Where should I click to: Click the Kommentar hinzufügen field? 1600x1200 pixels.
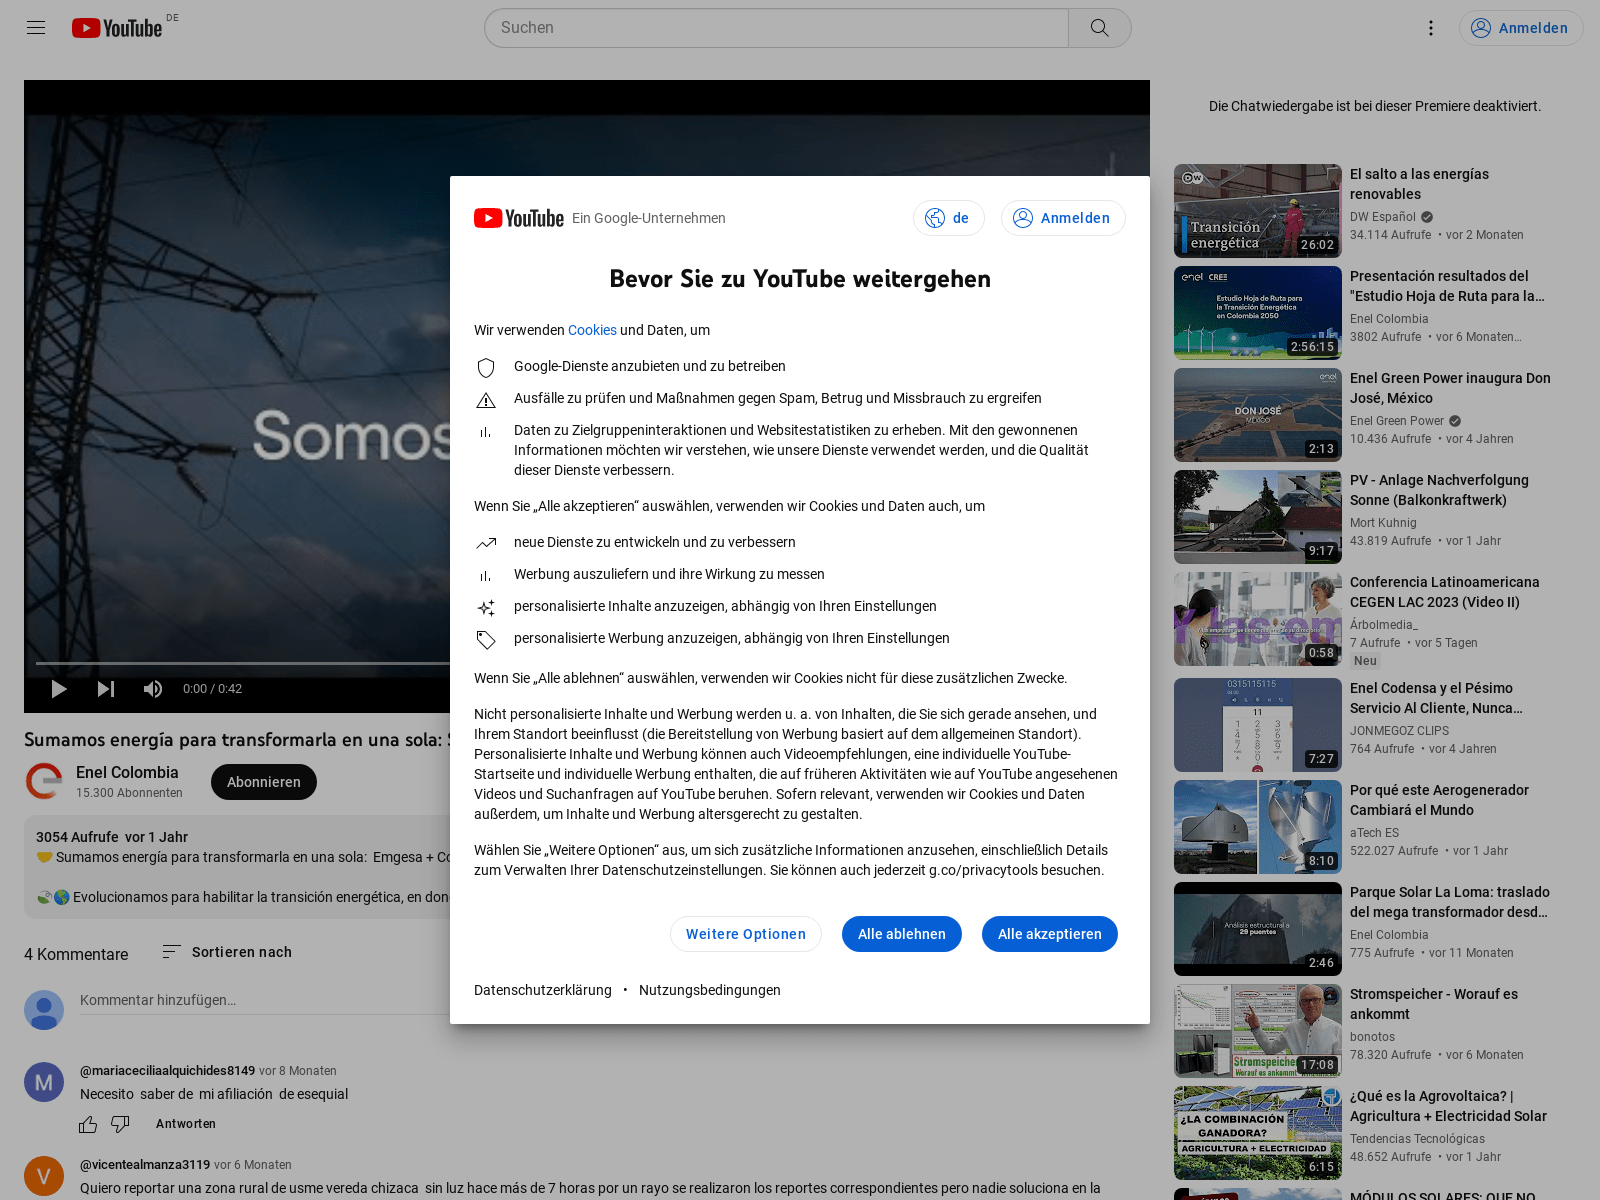(x=265, y=1000)
